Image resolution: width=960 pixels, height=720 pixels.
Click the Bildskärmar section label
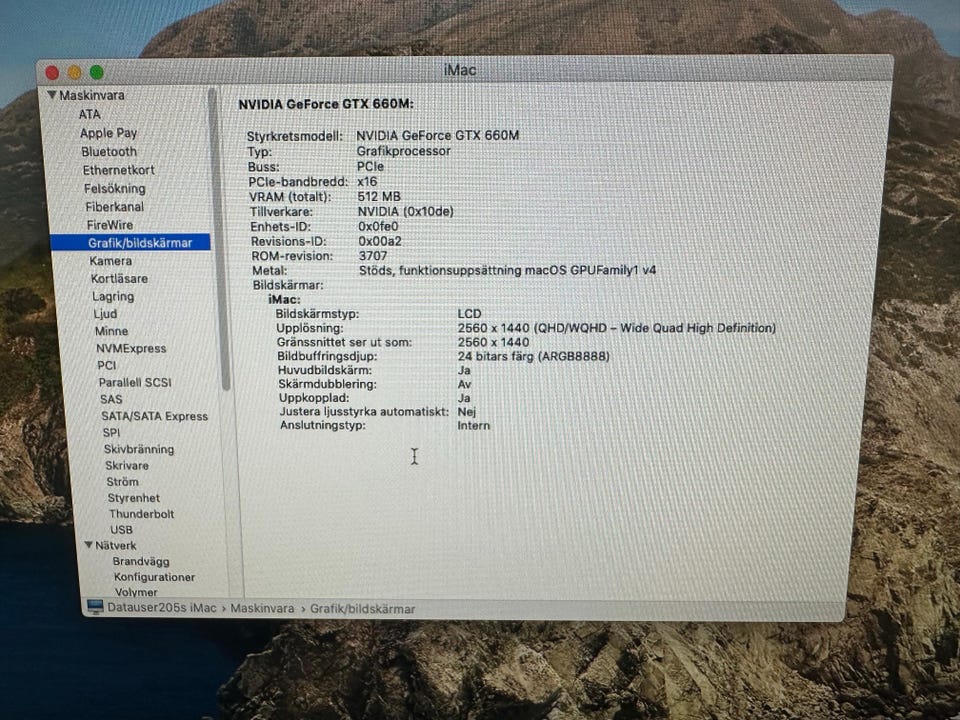[x=288, y=285]
